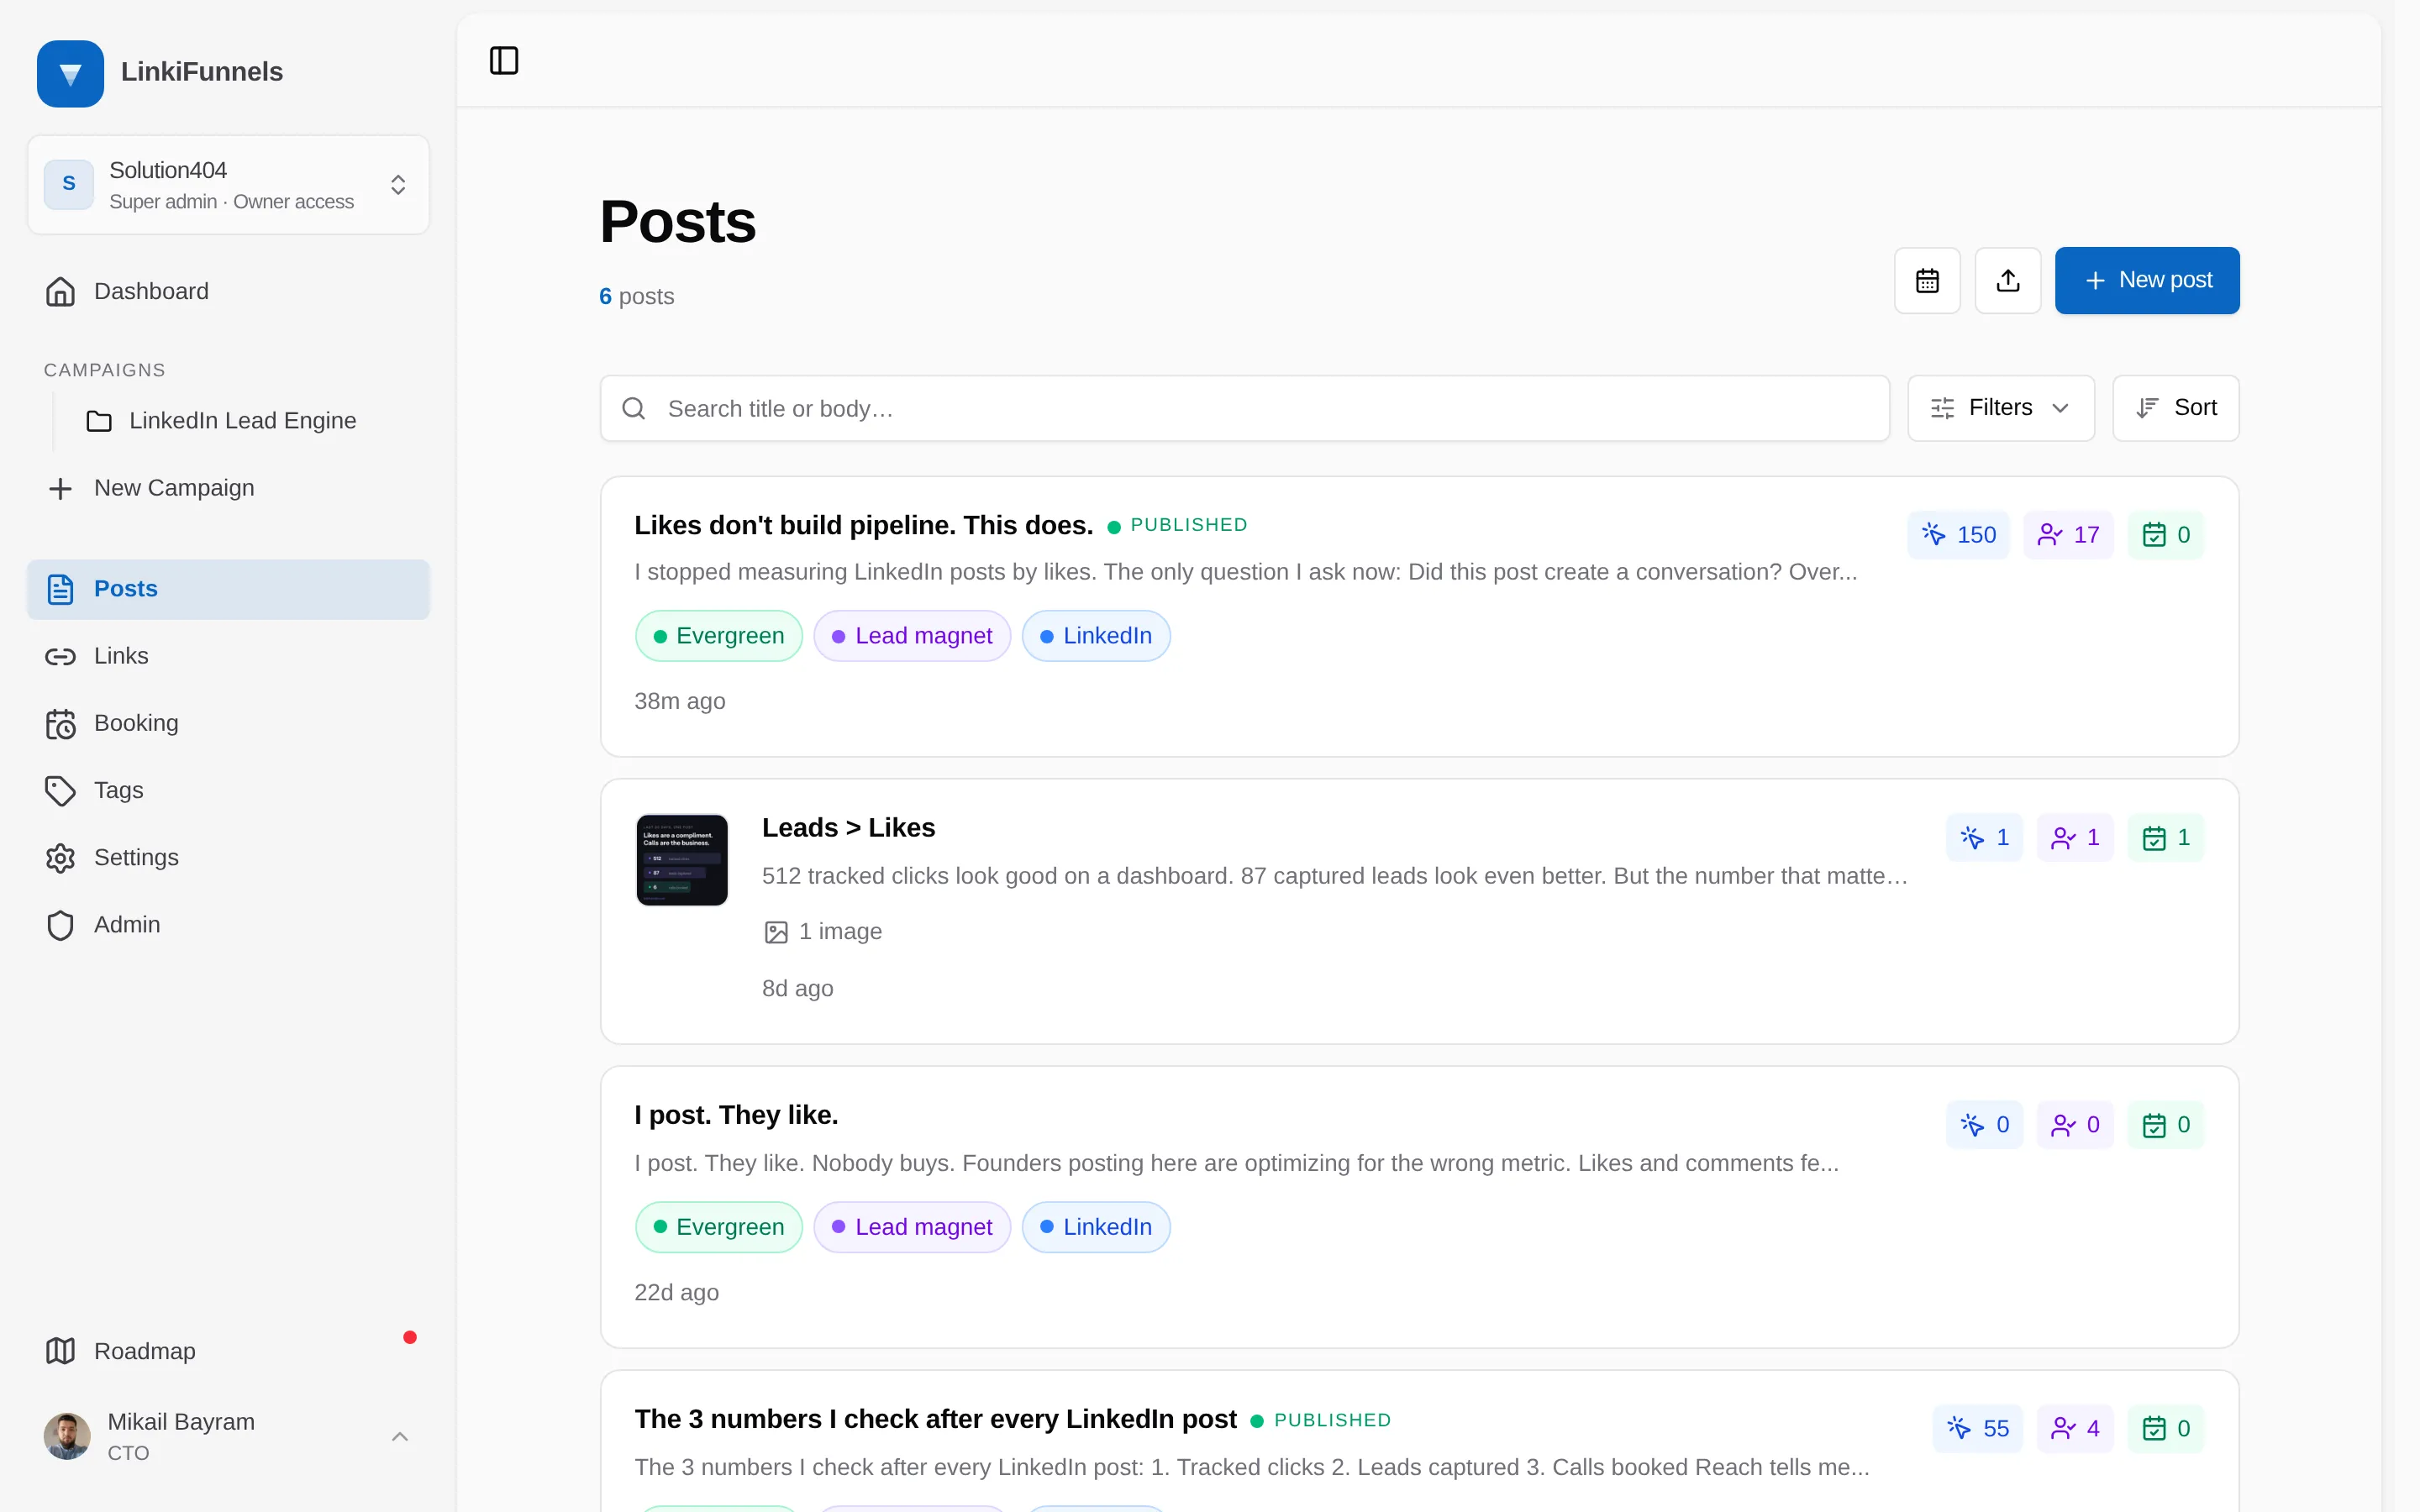Open the Tags page

pos(229,790)
